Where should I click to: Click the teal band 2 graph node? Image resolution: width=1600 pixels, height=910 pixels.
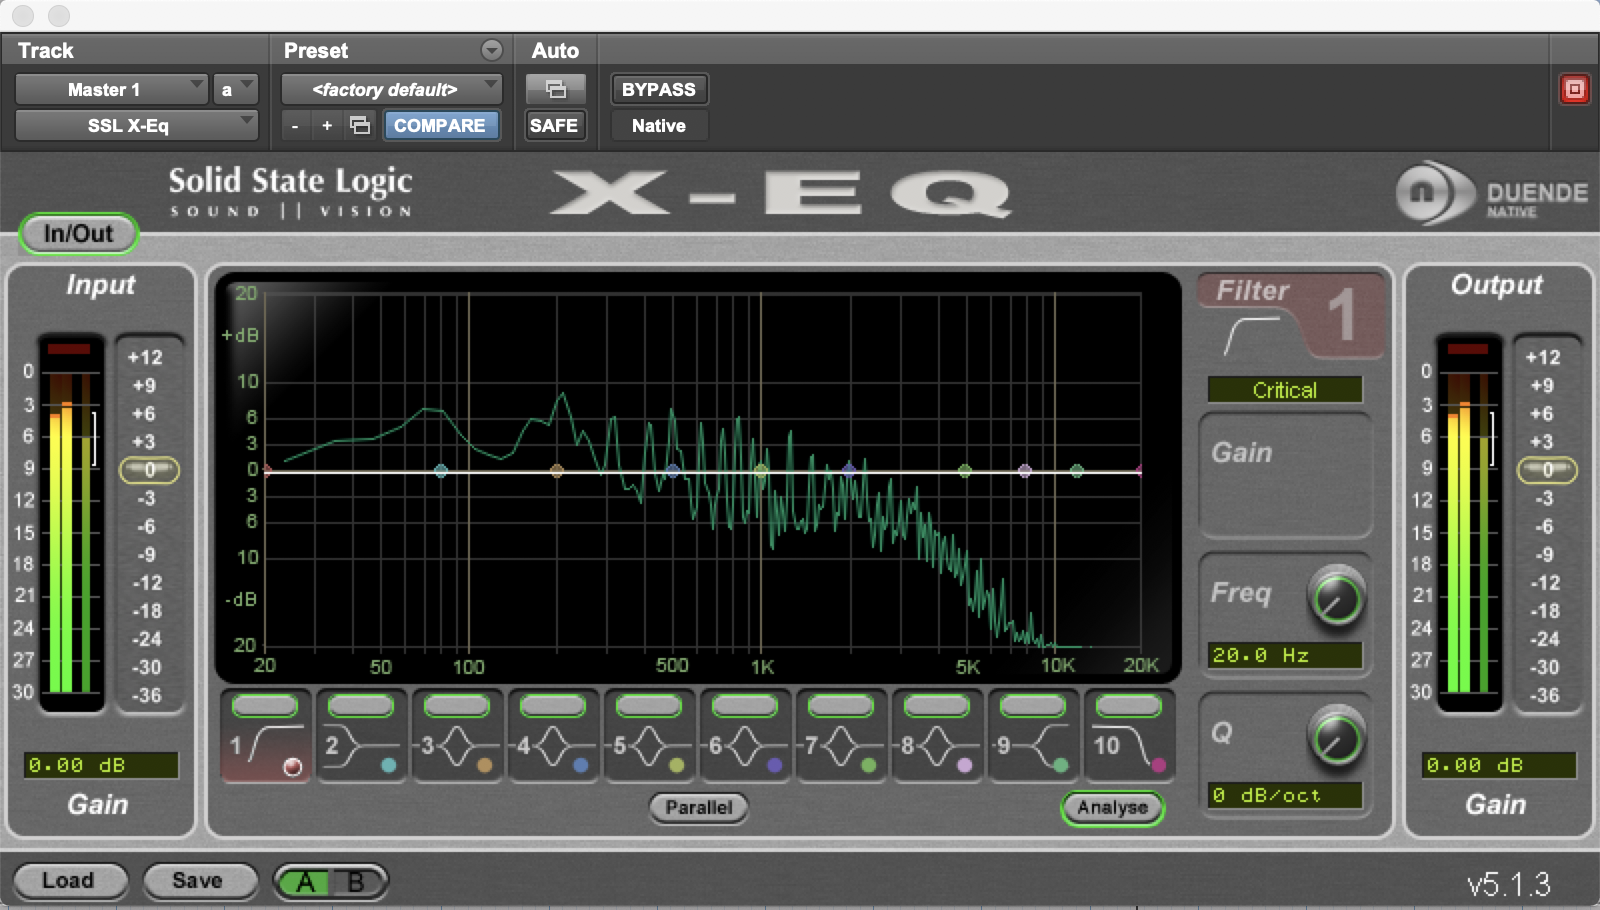tap(441, 471)
